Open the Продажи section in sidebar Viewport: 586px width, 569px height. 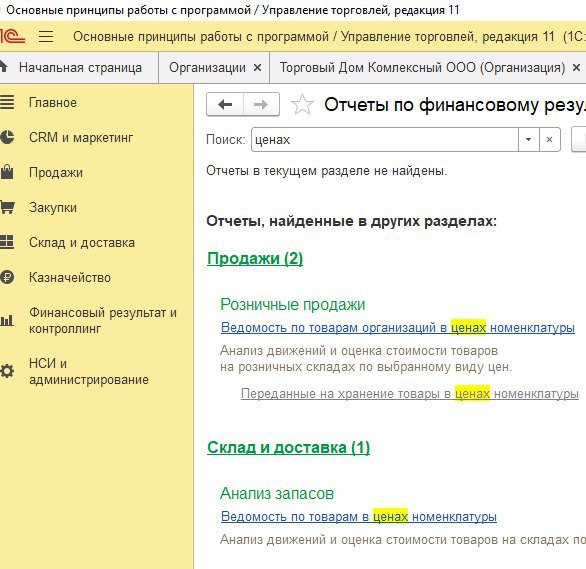pyautogui.click(x=56, y=172)
